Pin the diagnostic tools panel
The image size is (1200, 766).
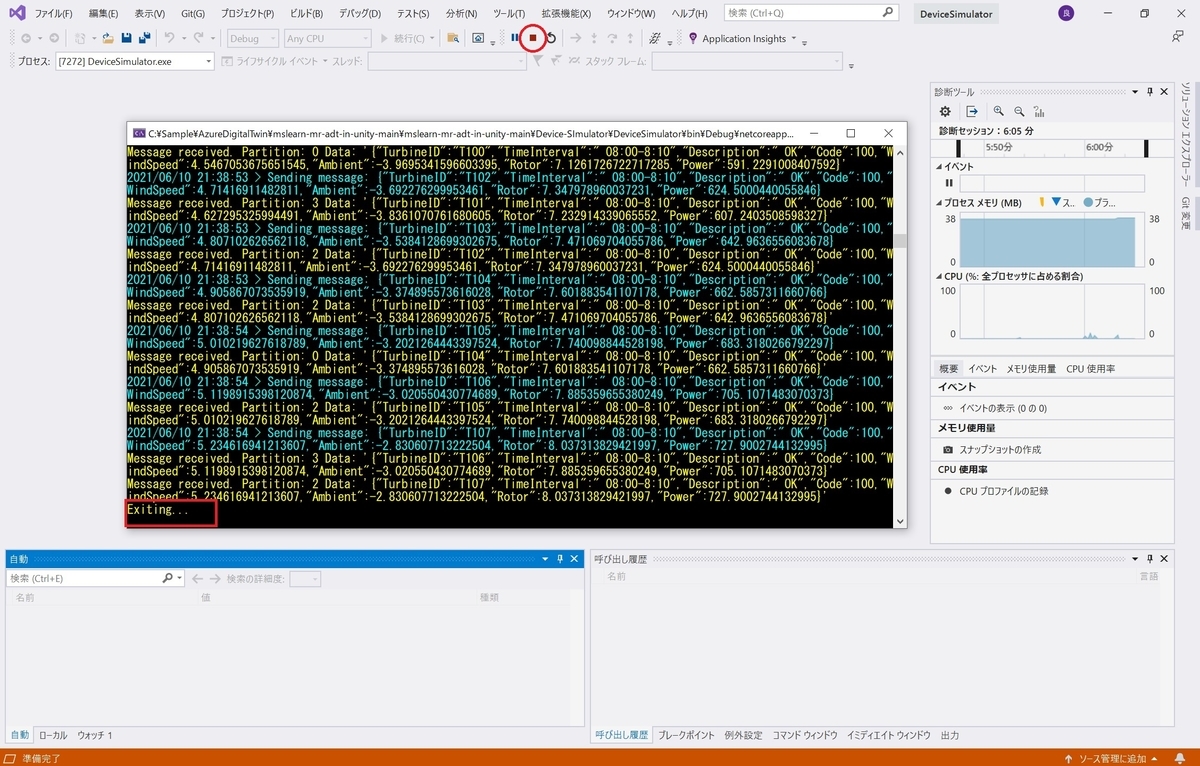(x=1150, y=92)
